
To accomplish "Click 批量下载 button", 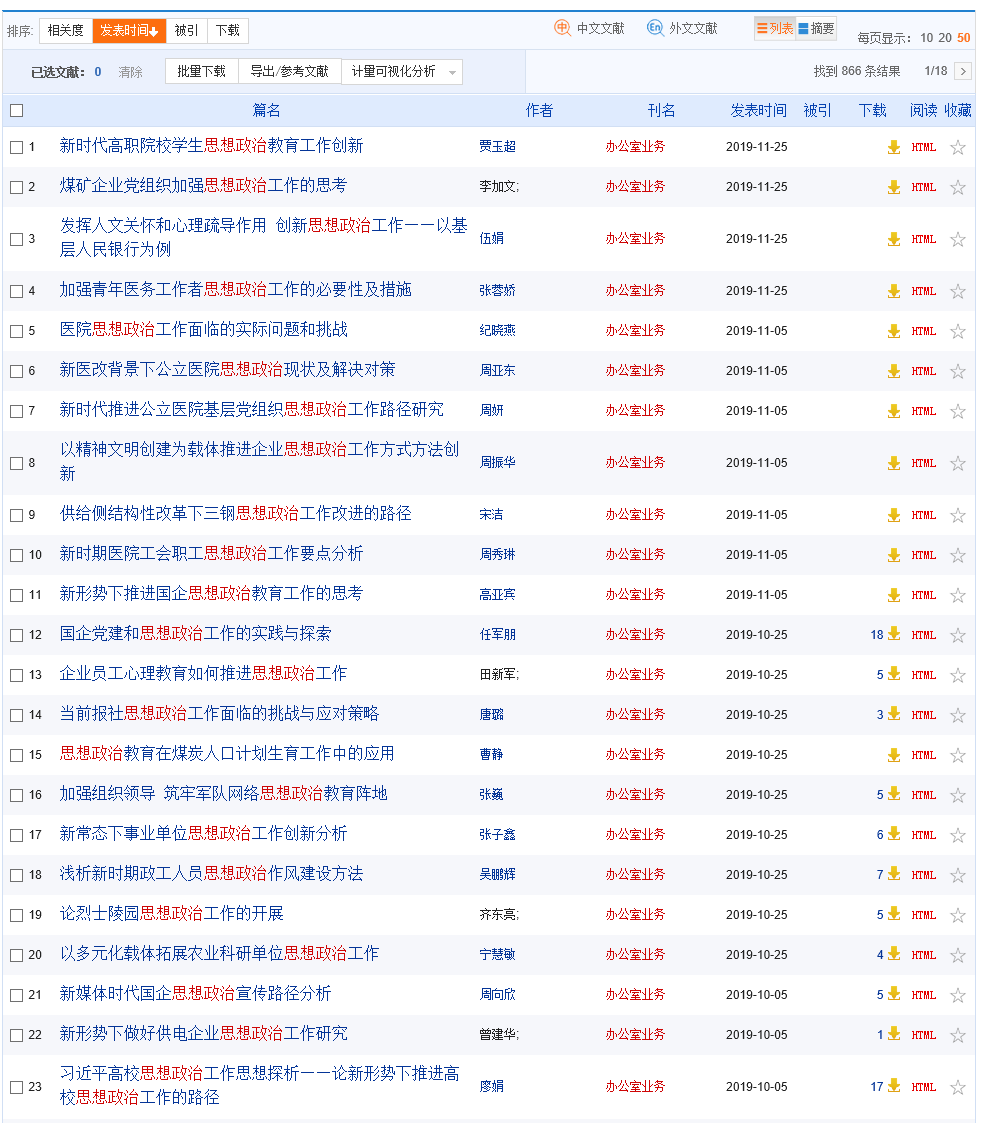I will coord(201,72).
